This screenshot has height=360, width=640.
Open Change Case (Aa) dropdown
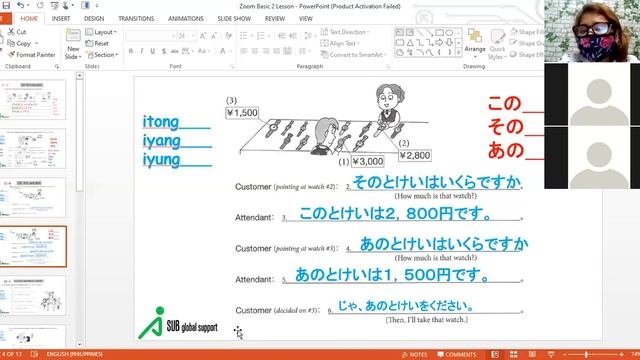tap(203, 51)
